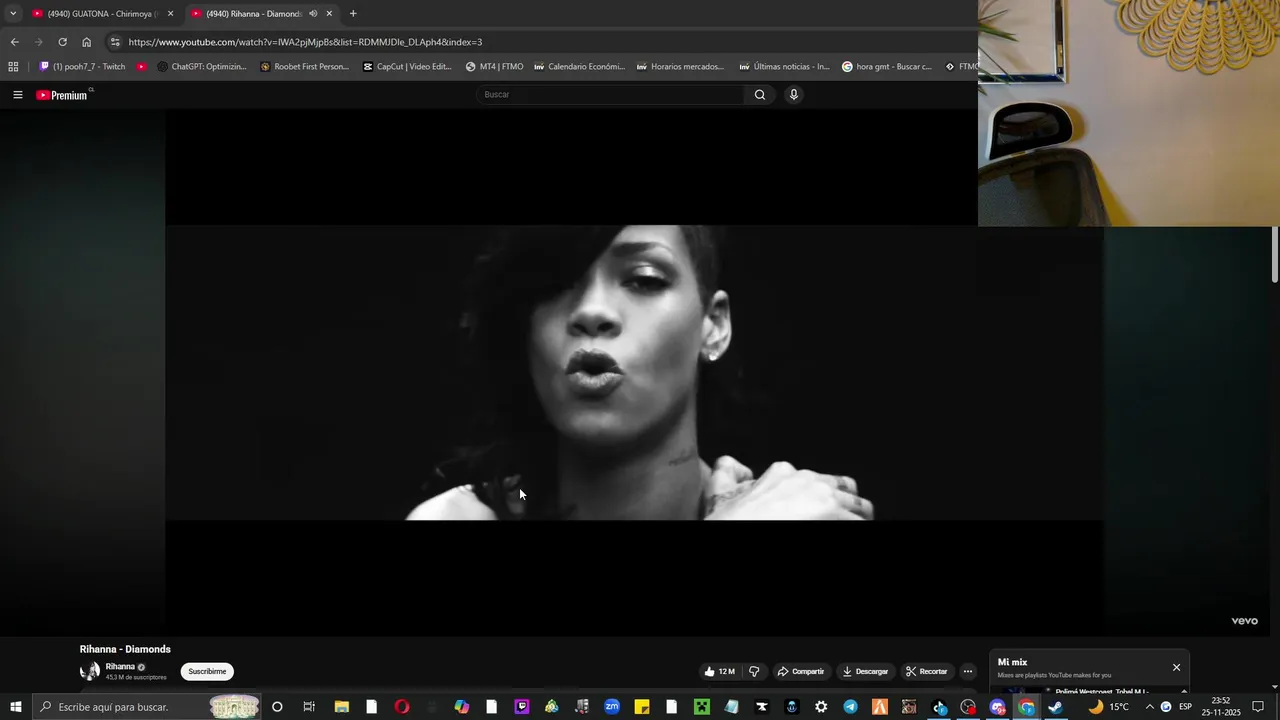Show hidden system tray icons
This screenshot has width=1280, height=720.
[x=1149, y=707]
